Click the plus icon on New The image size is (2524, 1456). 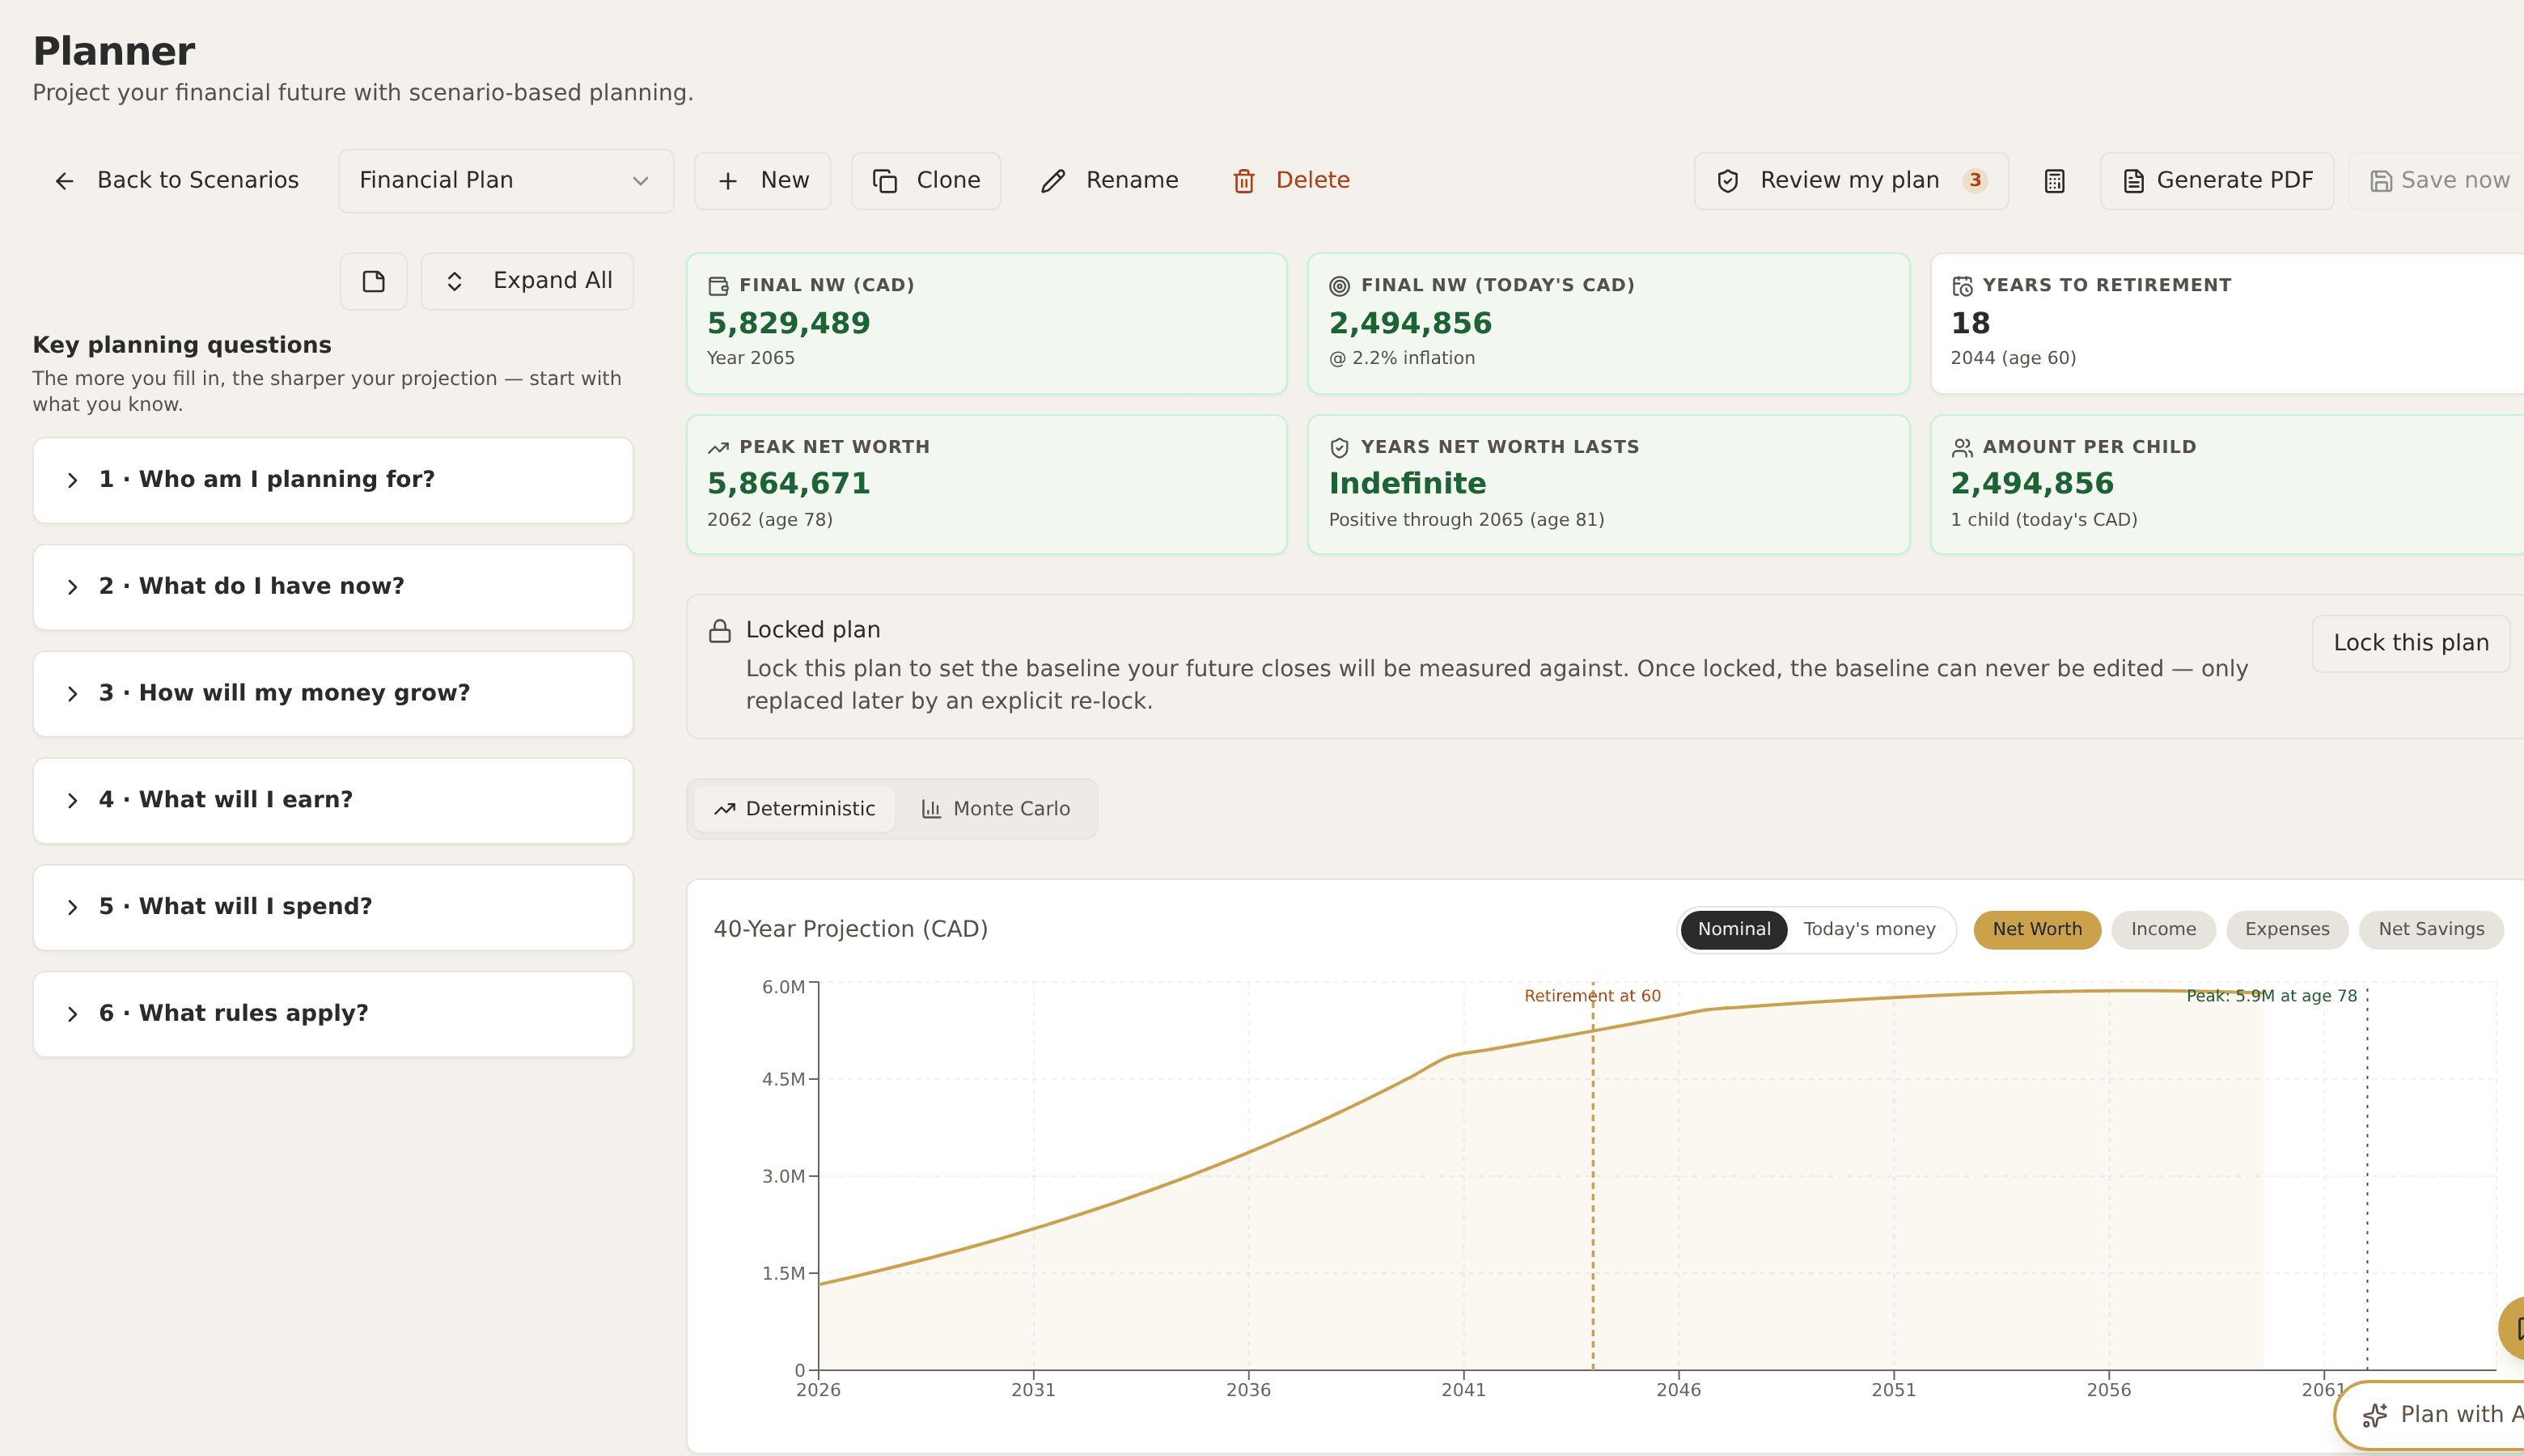(x=728, y=181)
